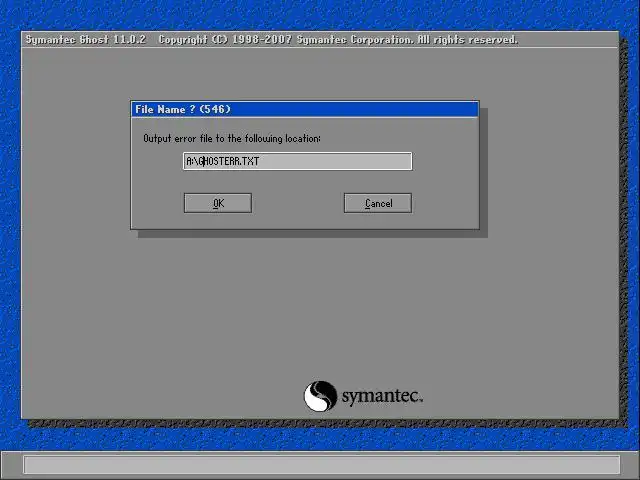This screenshot has height=480, width=640.
Task: Click the Symantec yin-yang logo icon
Action: pos(320,396)
